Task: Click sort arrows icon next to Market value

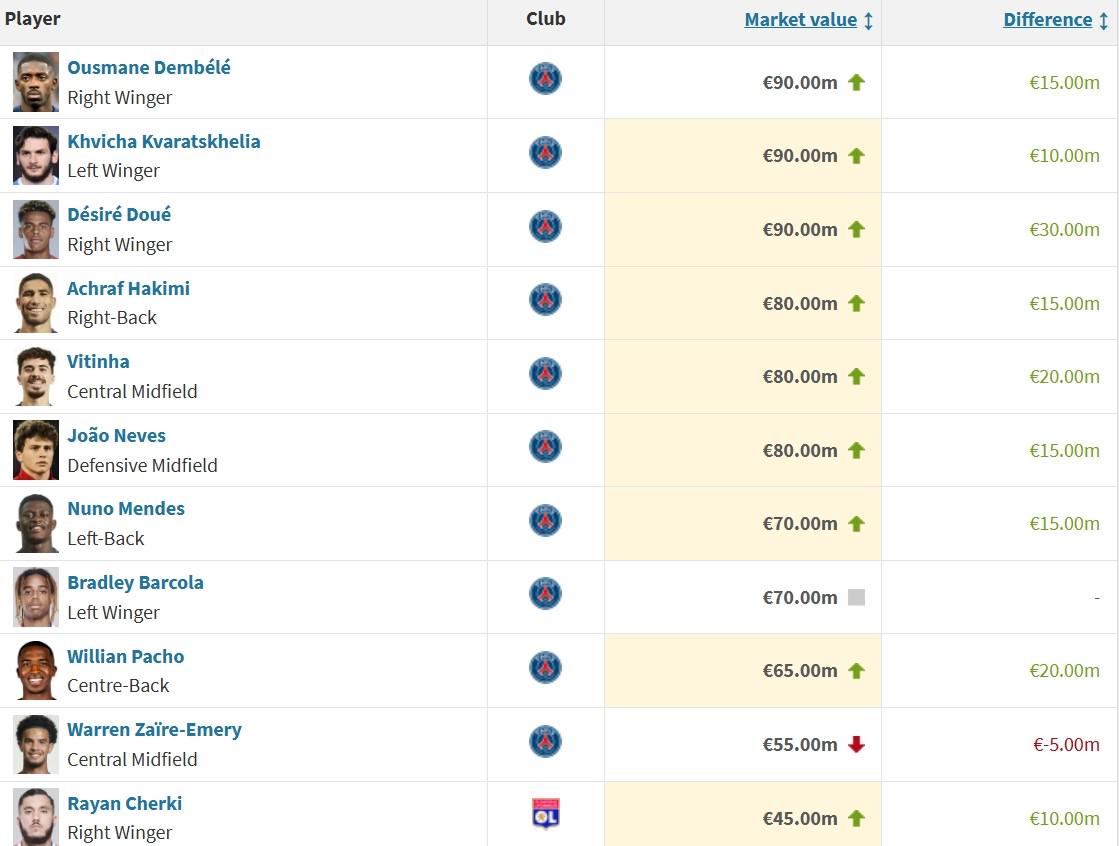Action: pyautogui.click(x=868, y=21)
